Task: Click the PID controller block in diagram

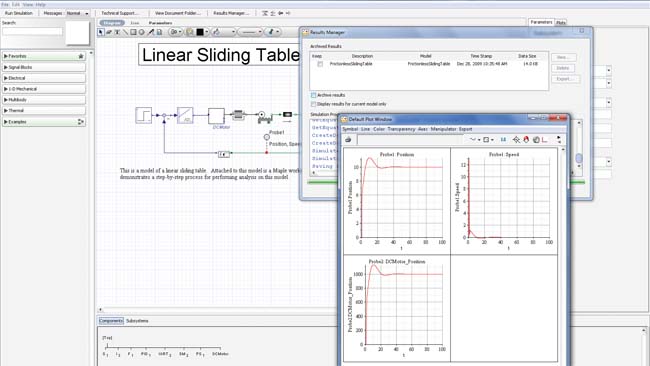Action: 185,115
